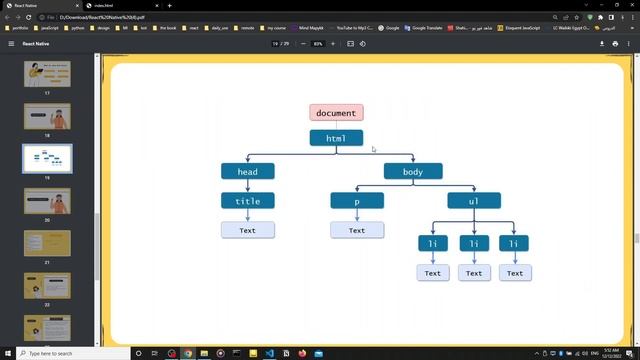640x360 pixels.
Task: Click the taskbar clock and date
Action: 611,353
